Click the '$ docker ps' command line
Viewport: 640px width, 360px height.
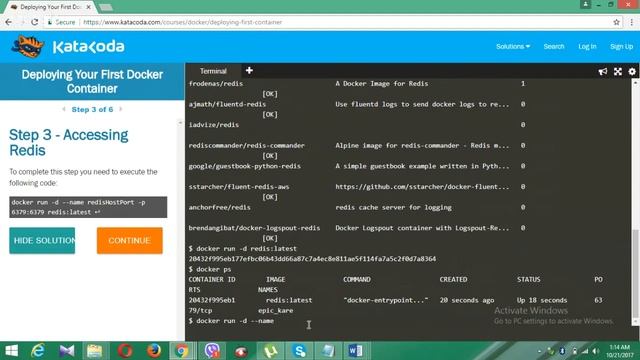pyautogui.click(x=210, y=269)
